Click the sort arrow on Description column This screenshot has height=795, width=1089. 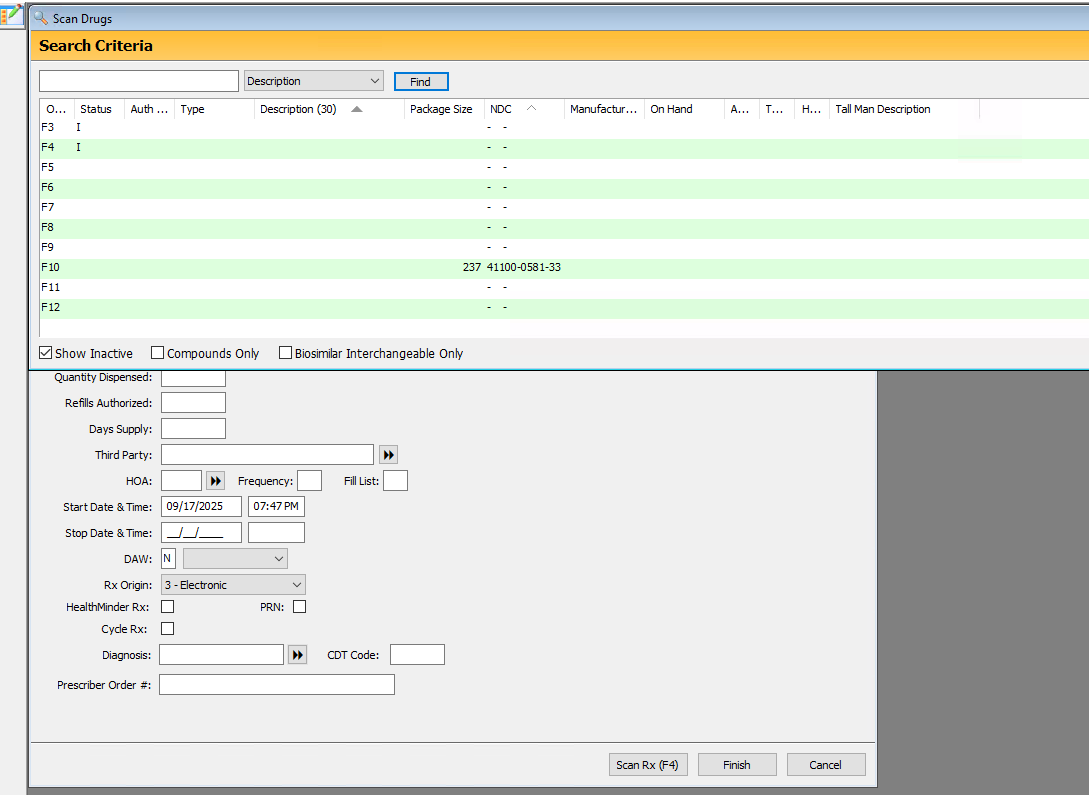click(x=357, y=109)
